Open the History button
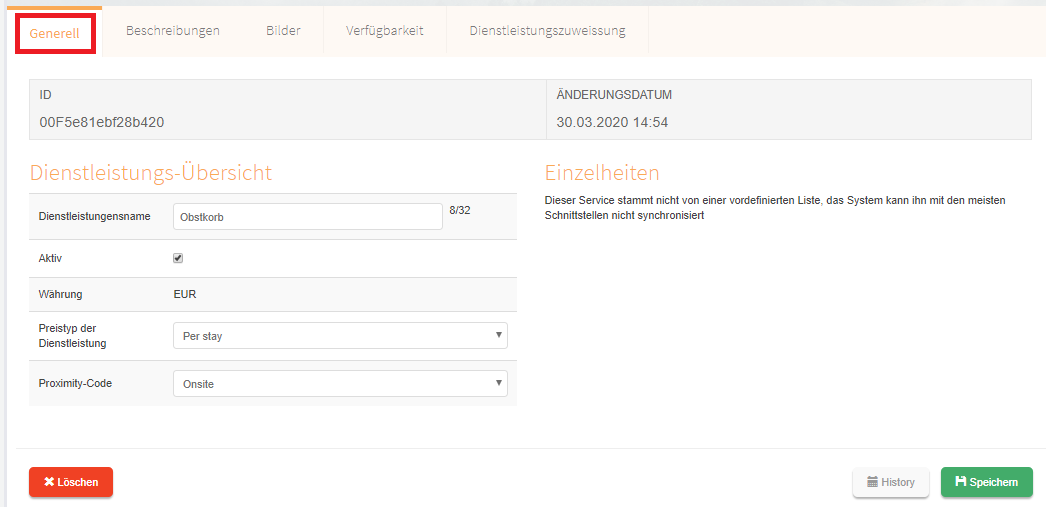The width and height of the screenshot is (1046, 507). [x=891, y=482]
